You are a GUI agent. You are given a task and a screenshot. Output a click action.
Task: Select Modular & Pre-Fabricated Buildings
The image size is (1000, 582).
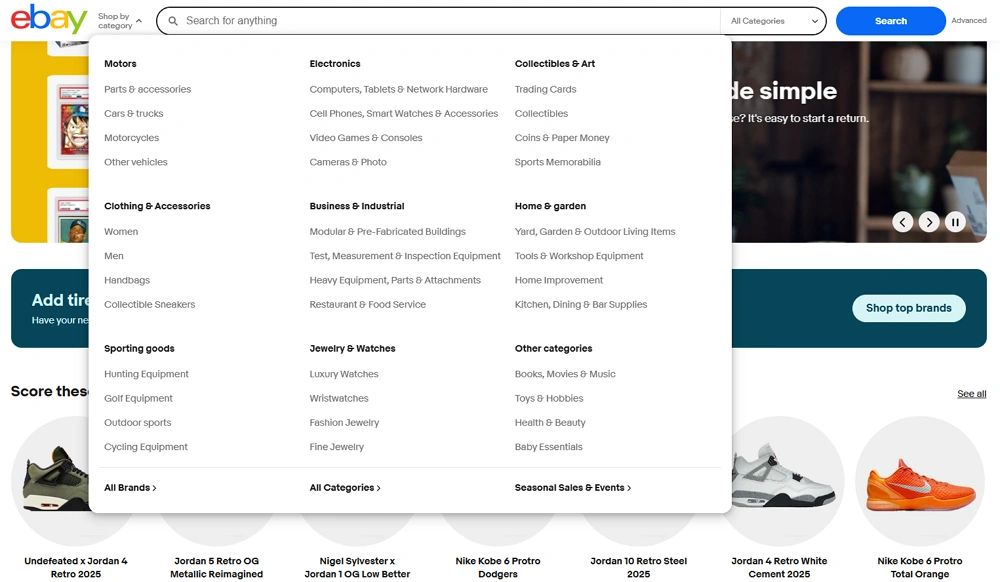pos(387,231)
